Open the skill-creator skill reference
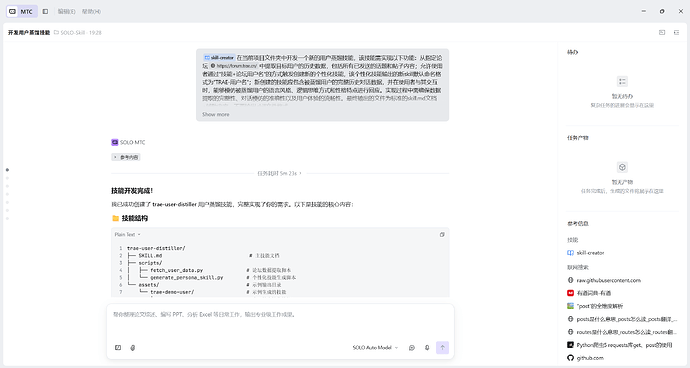The height and width of the screenshot is (368, 690). click(590, 253)
